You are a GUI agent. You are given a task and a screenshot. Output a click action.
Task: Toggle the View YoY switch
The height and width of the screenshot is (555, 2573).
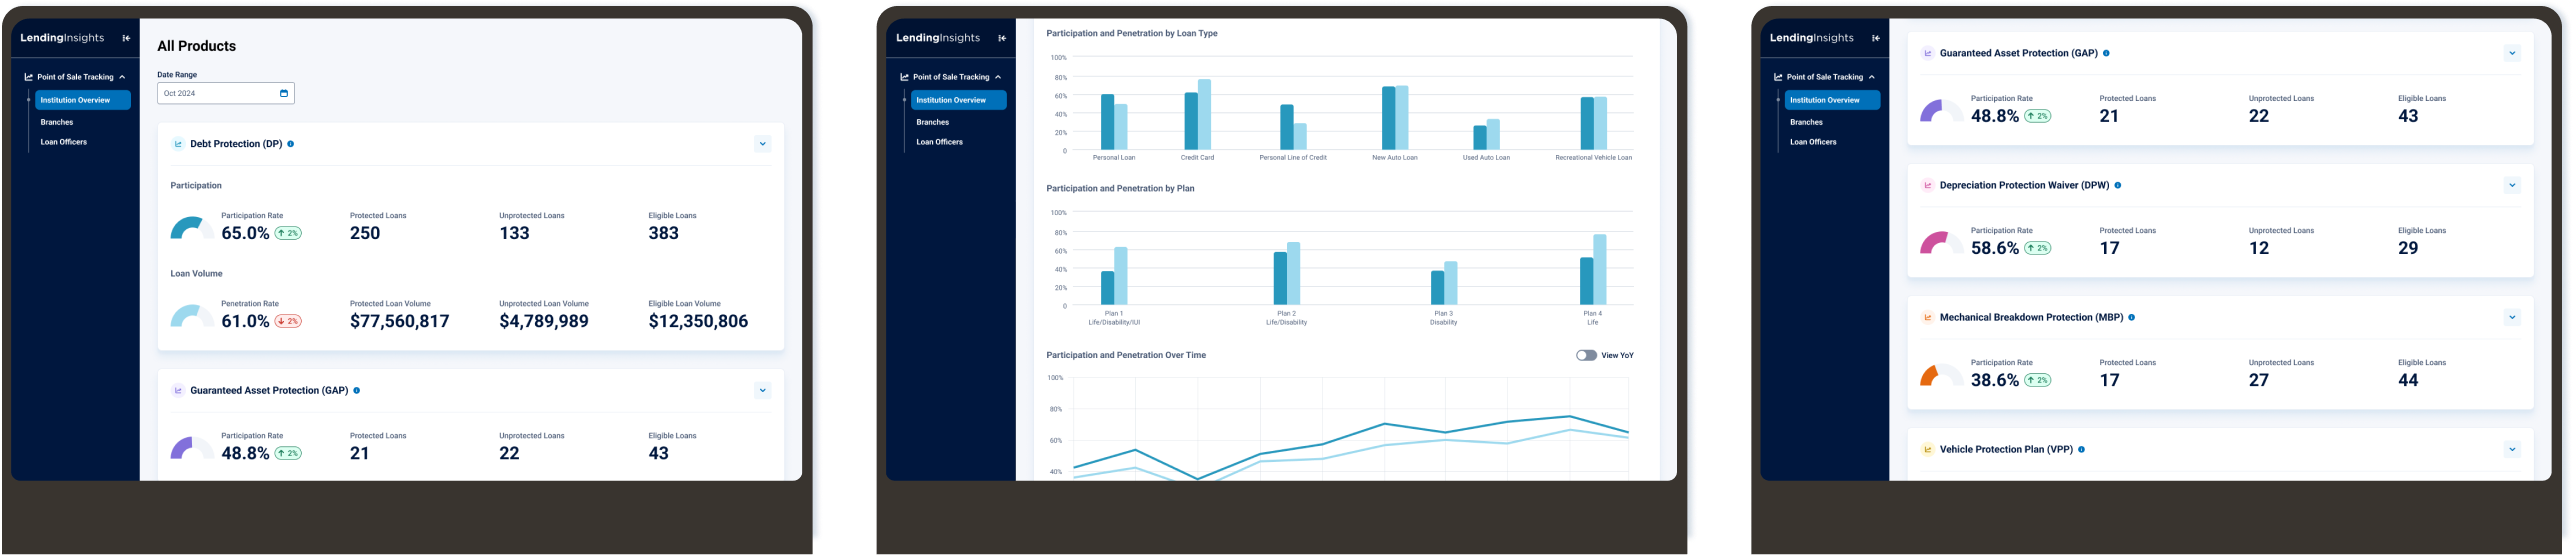(1586, 356)
